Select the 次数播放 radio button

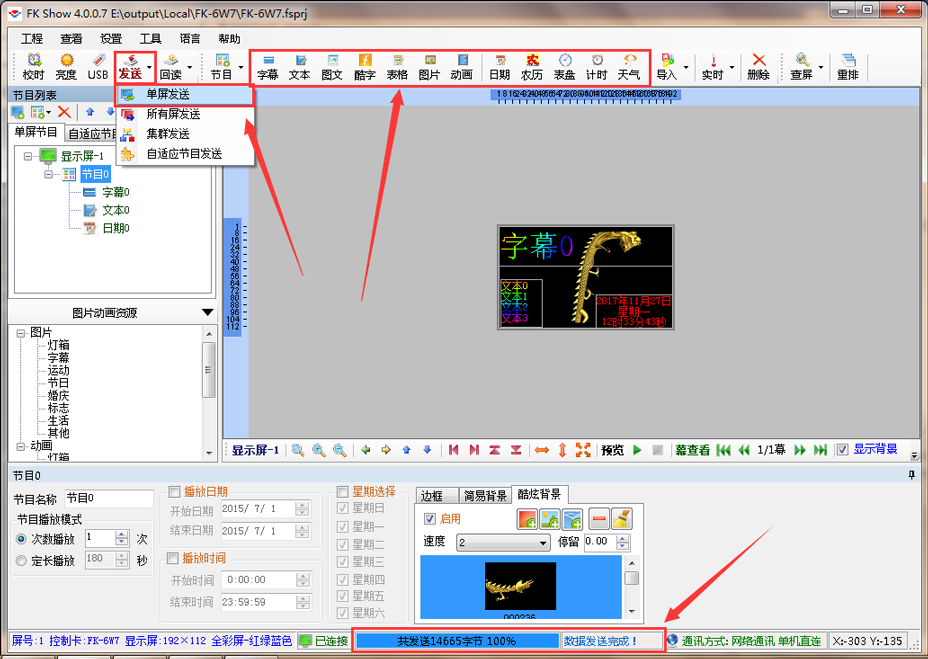(21, 539)
